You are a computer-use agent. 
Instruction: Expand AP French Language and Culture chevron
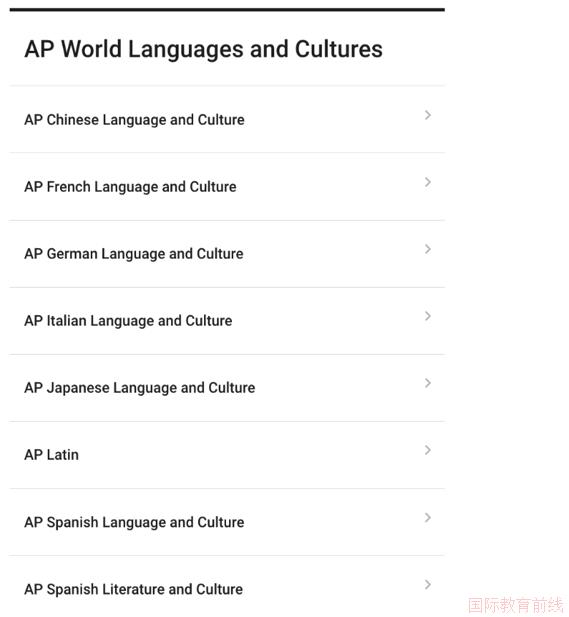click(x=427, y=182)
